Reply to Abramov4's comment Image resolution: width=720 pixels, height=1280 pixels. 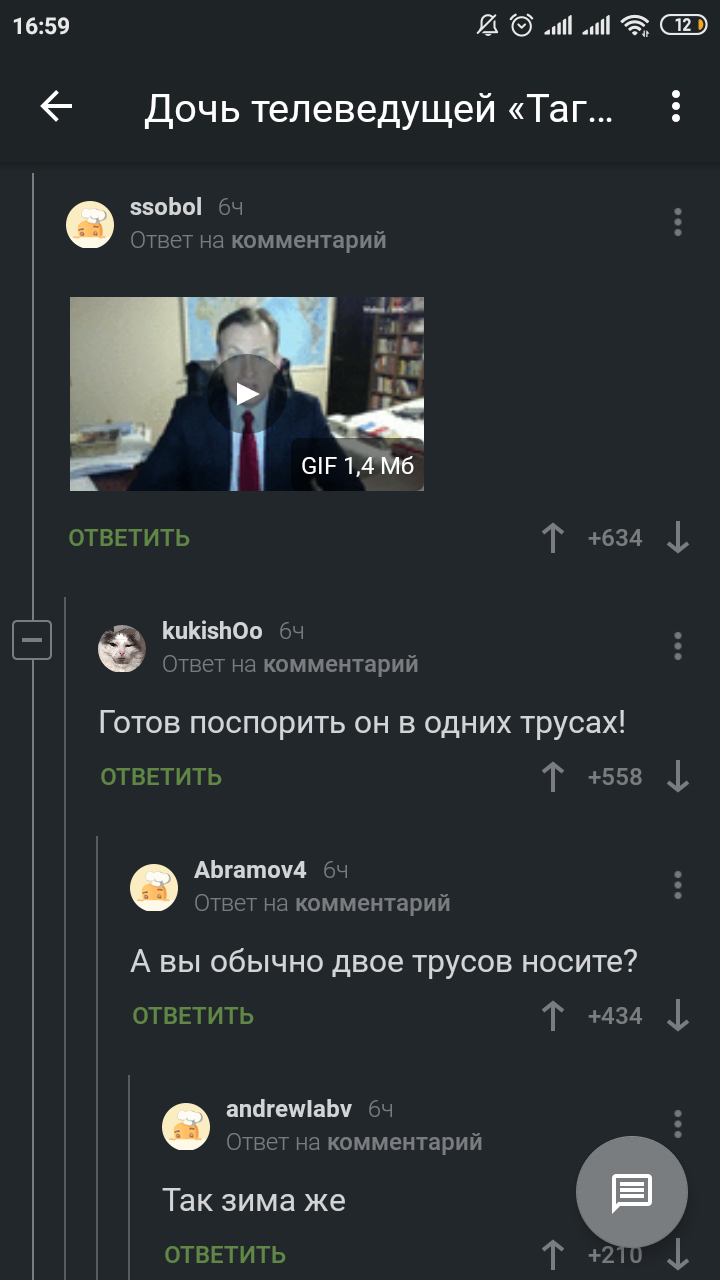pyautogui.click(x=193, y=1016)
